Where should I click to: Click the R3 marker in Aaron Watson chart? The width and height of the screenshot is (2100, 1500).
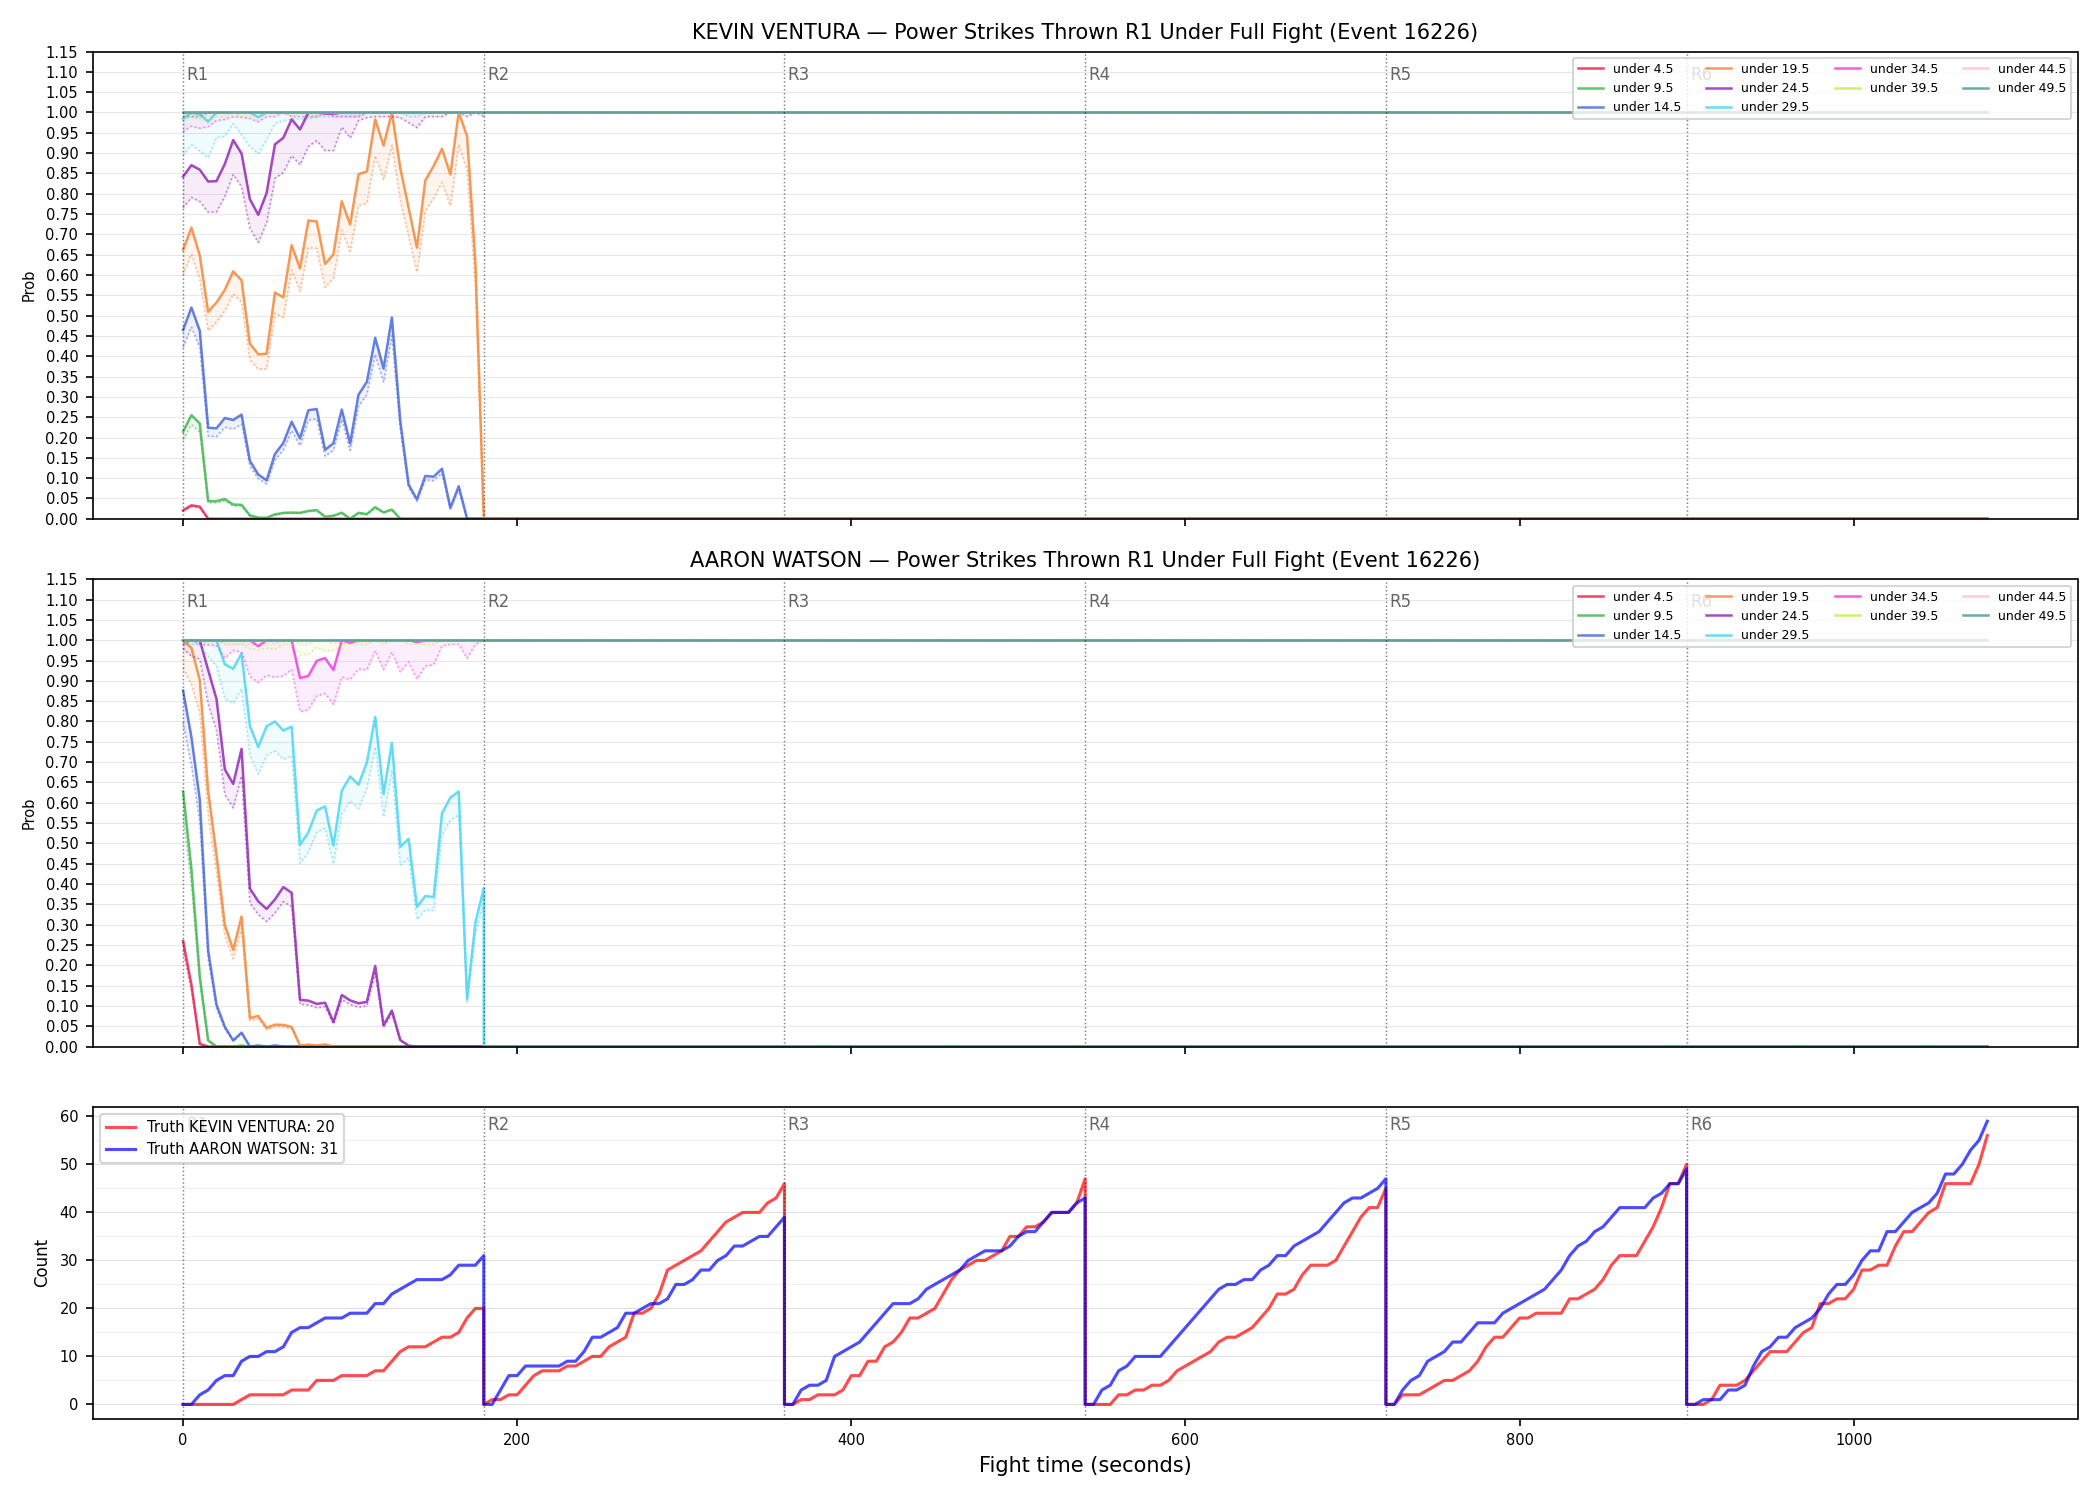[798, 601]
